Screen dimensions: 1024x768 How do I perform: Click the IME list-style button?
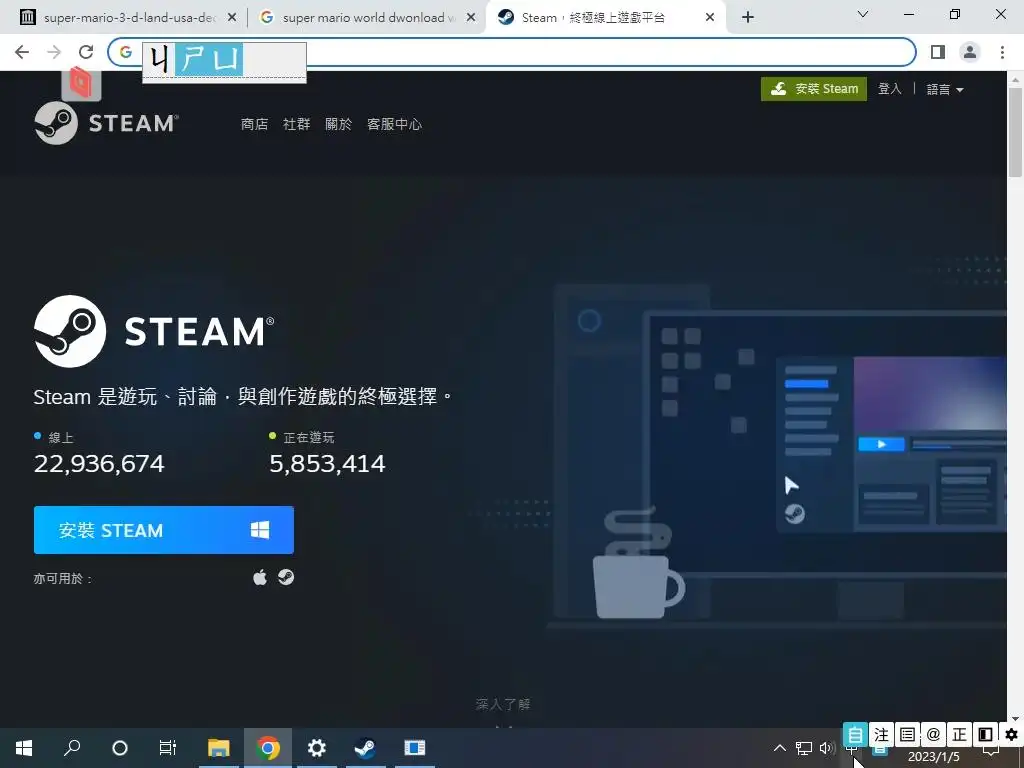click(907, 735)
